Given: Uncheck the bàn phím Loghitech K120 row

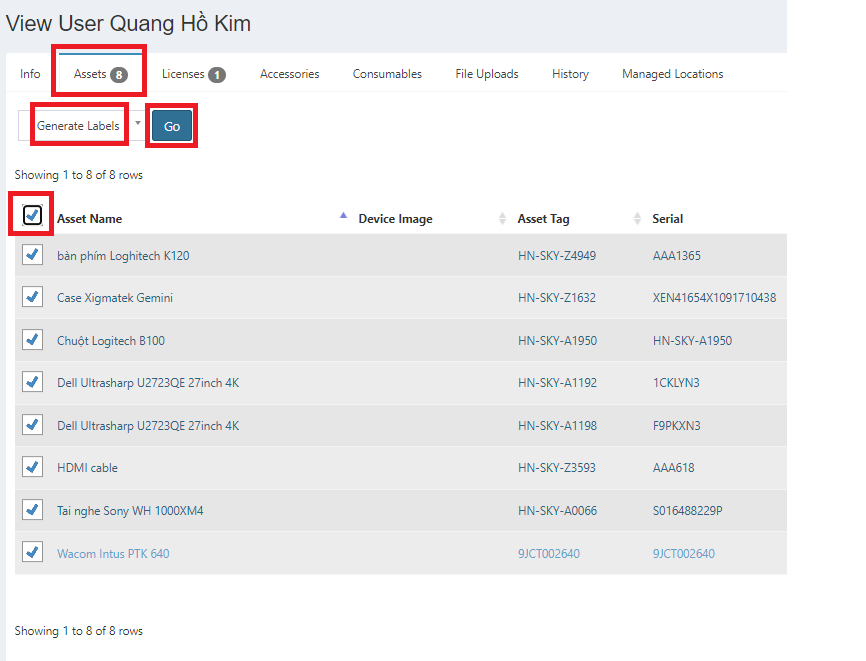Looking at the screenshot, I should (x=32, y=255).
